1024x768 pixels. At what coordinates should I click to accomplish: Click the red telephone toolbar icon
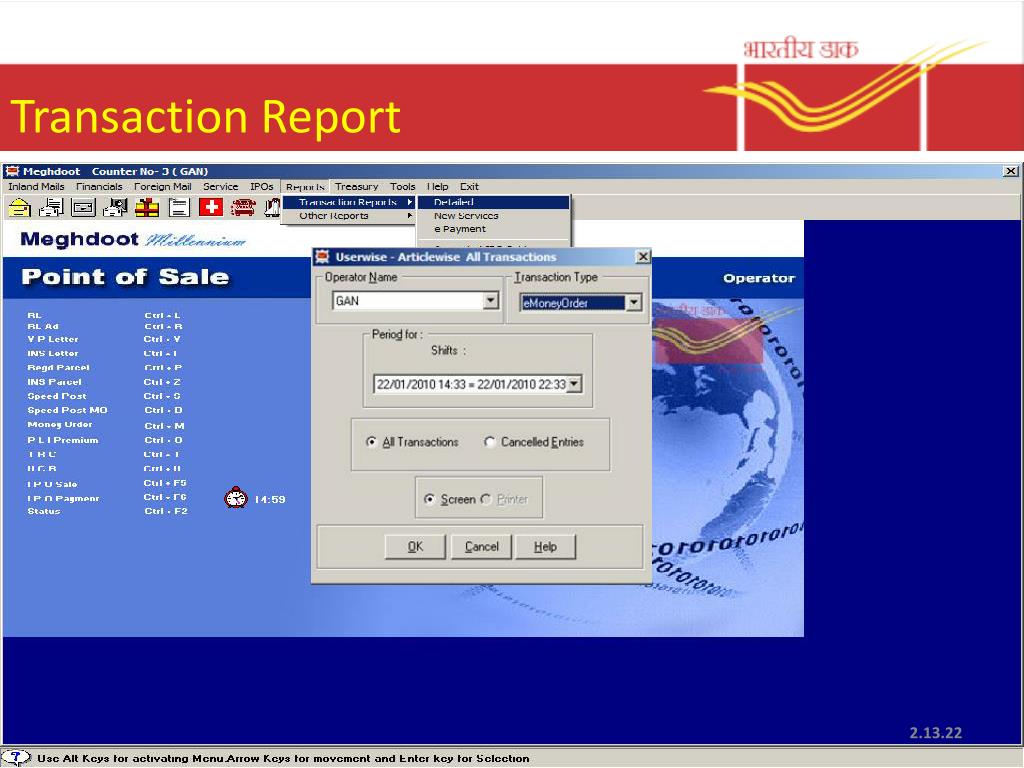point(243,208)
